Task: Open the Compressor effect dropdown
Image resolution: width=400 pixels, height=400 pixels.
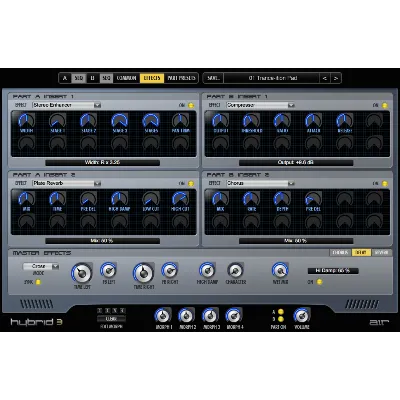Action: (x=260, y=105)
